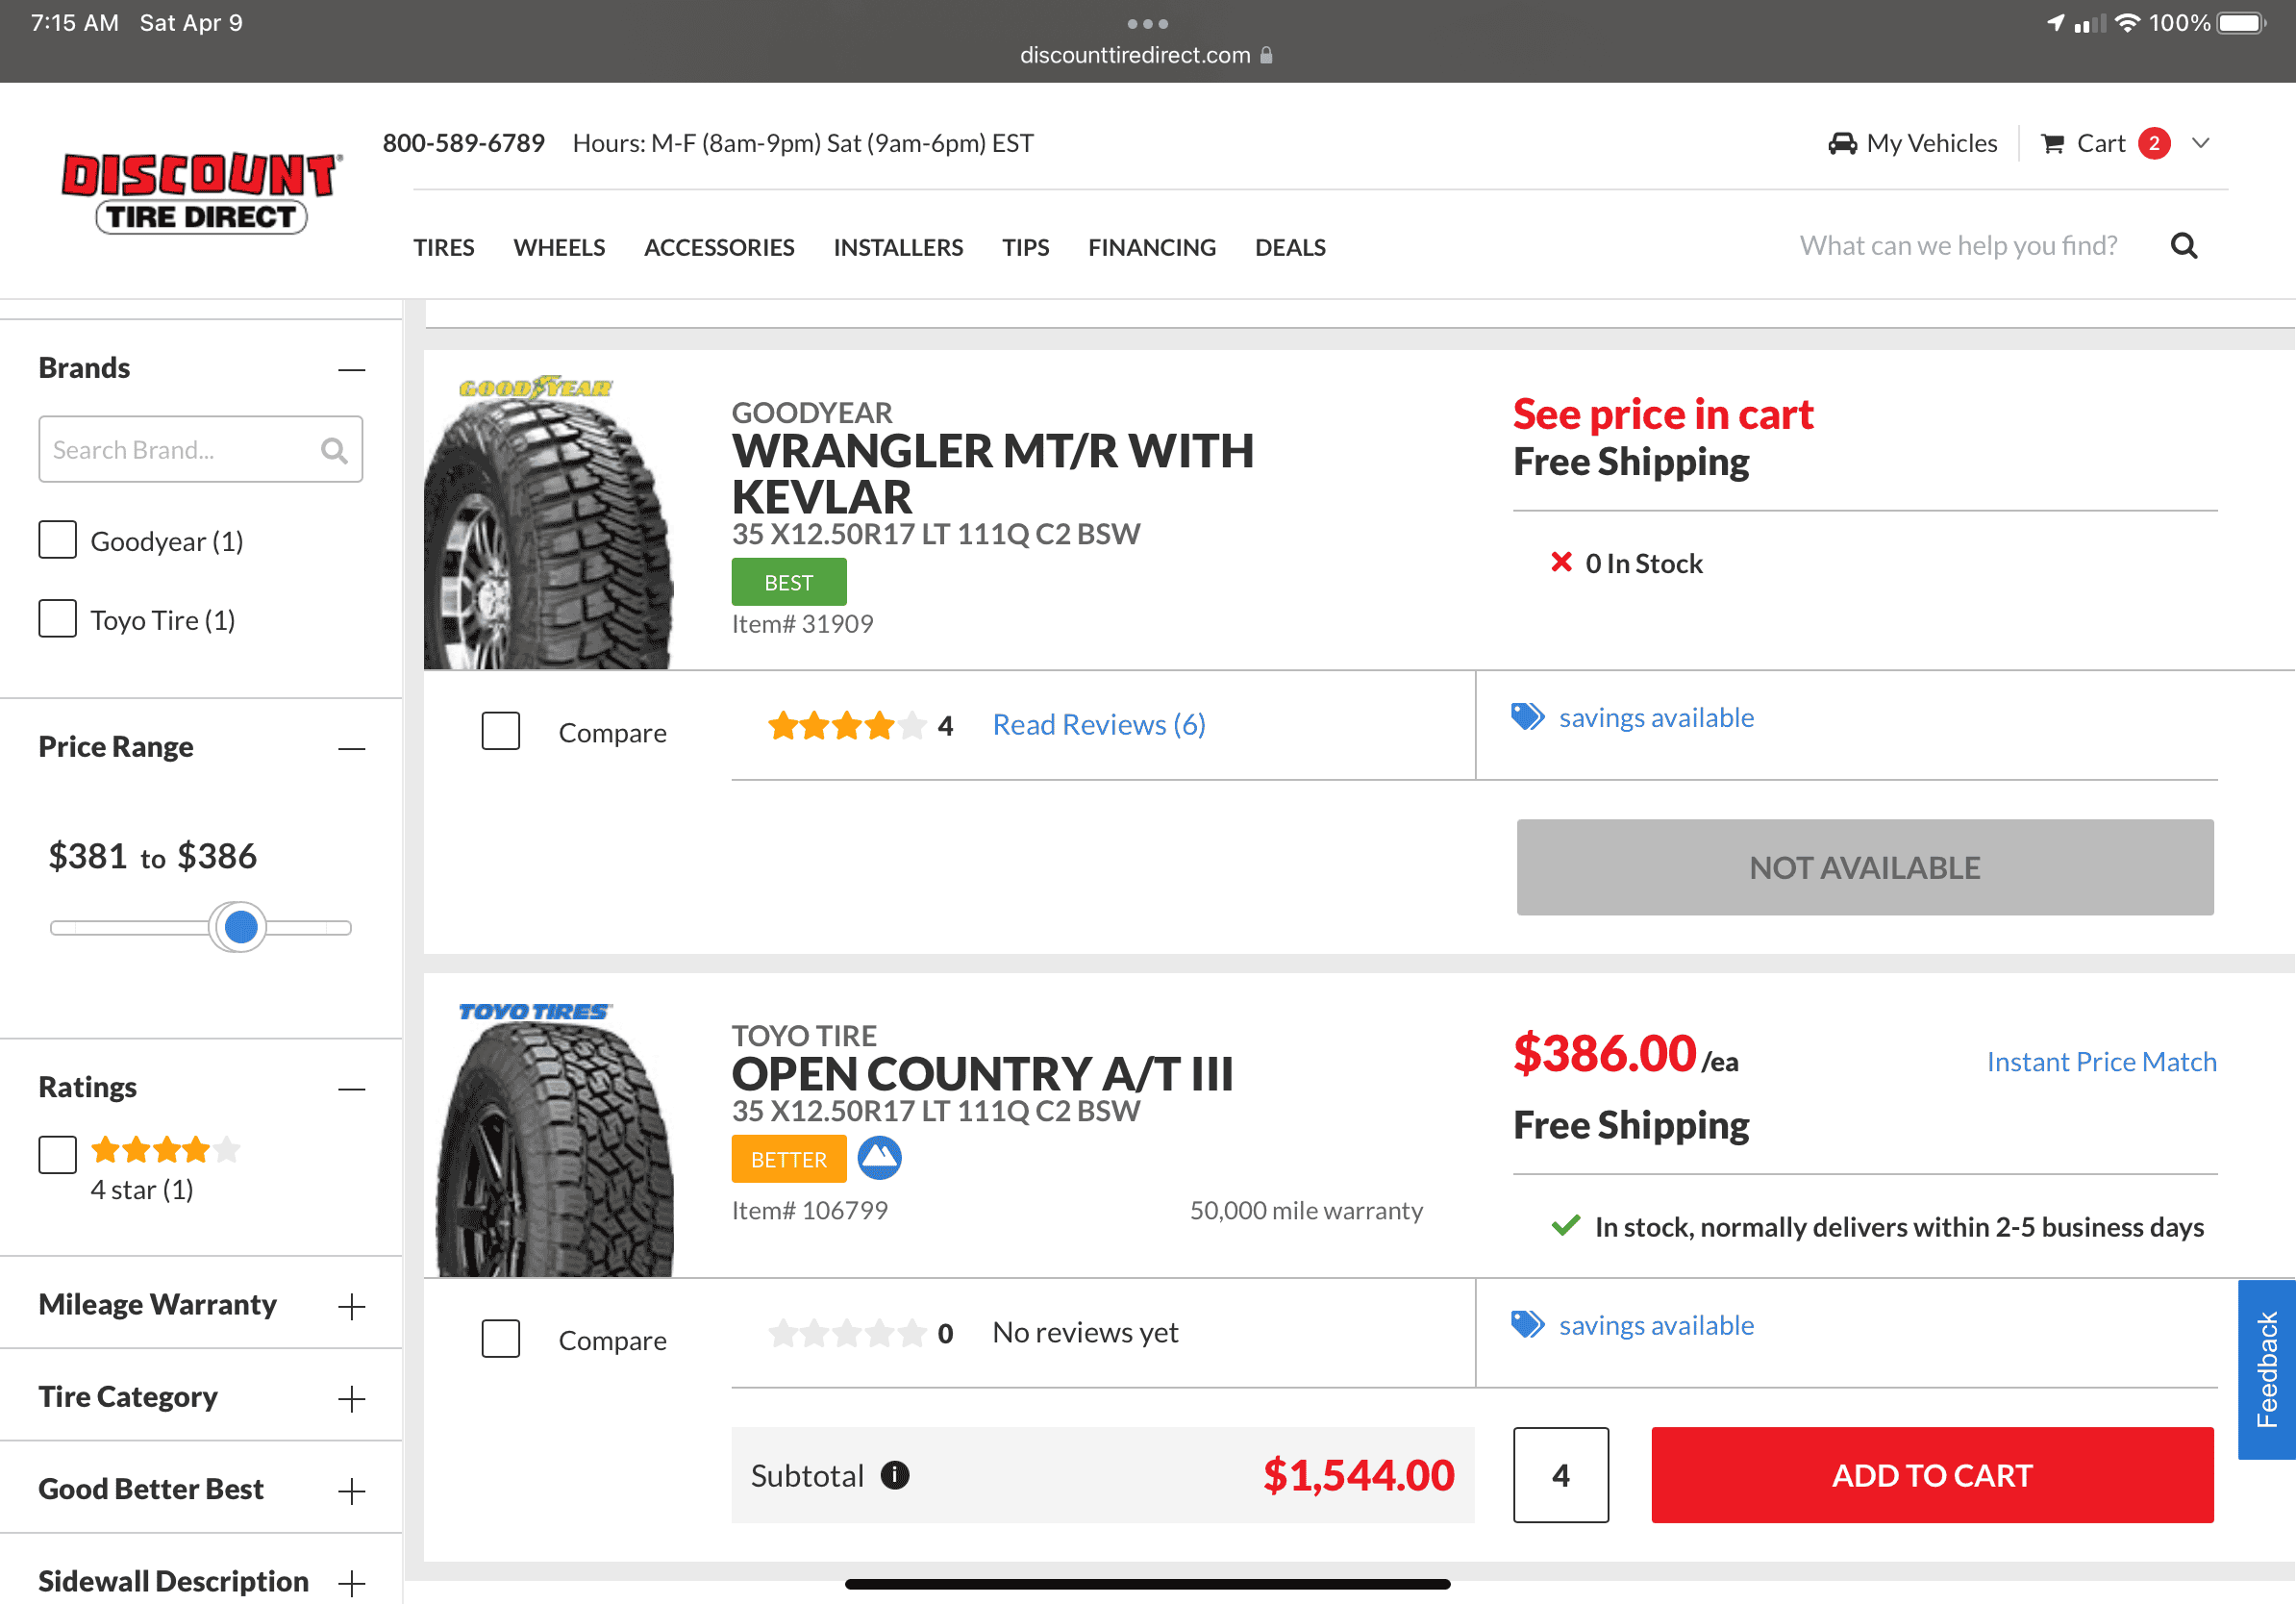Image resolution: width=2296 pixels, height=1604 pixels.
Task: Click the My Vehicles car icon
Action: 1842,144
